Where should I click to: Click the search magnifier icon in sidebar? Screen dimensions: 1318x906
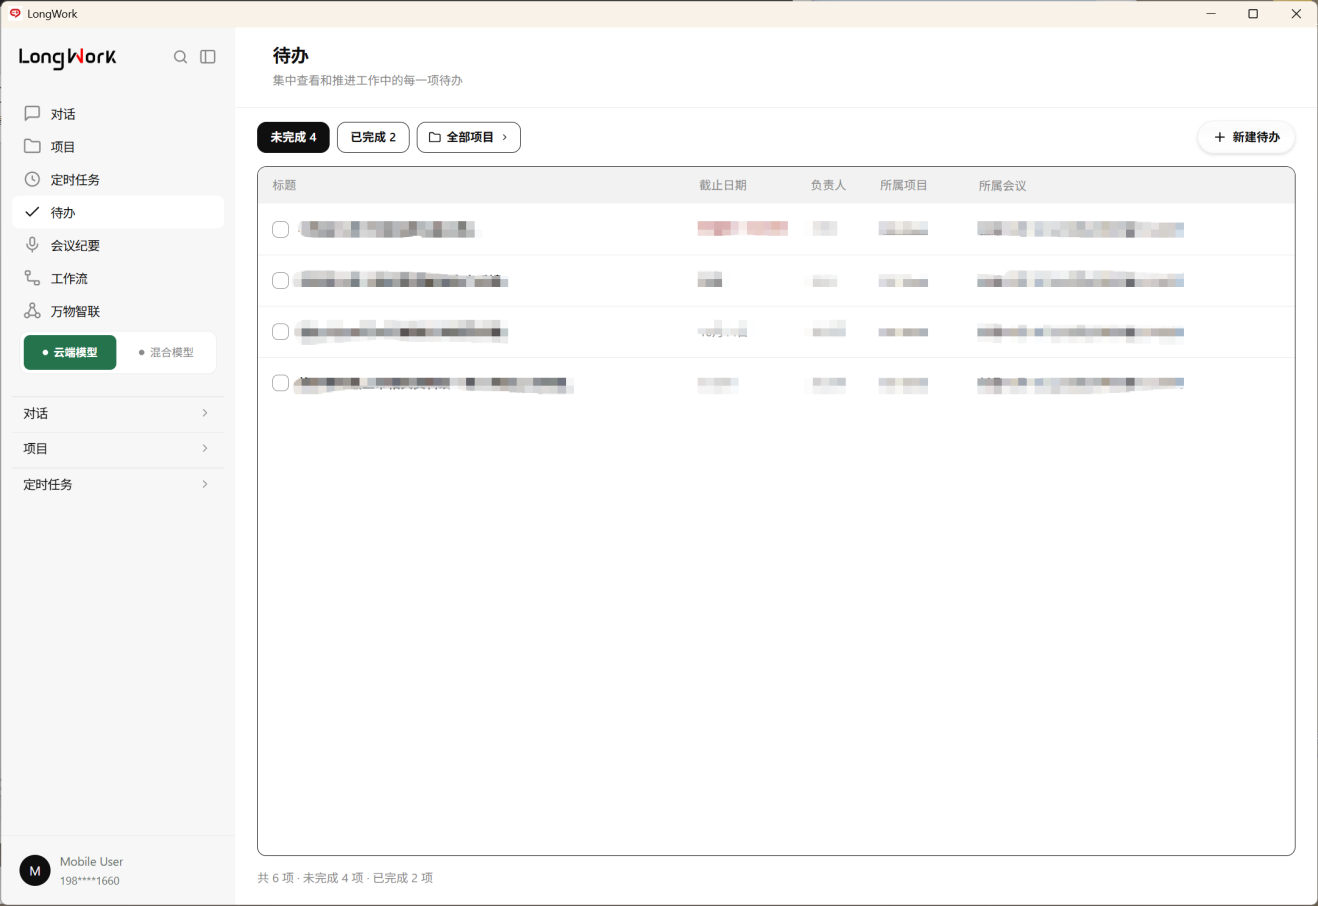[180, 57]
